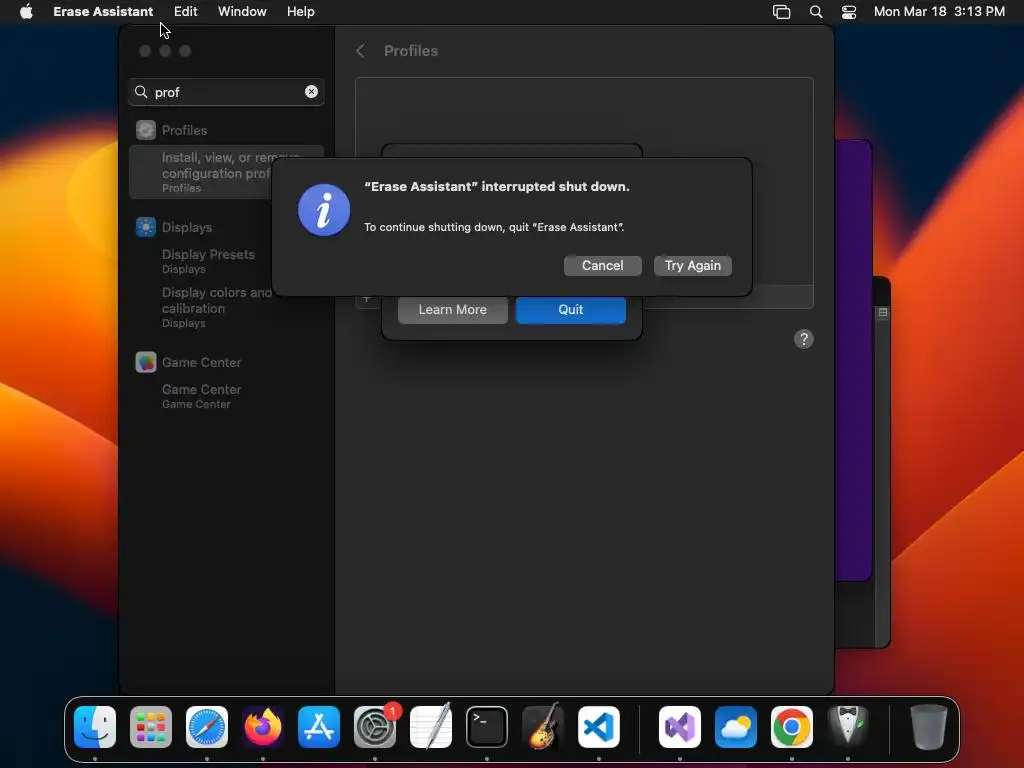Open Control Center in menu bar
1024x768 pixels.
(848, 12)
